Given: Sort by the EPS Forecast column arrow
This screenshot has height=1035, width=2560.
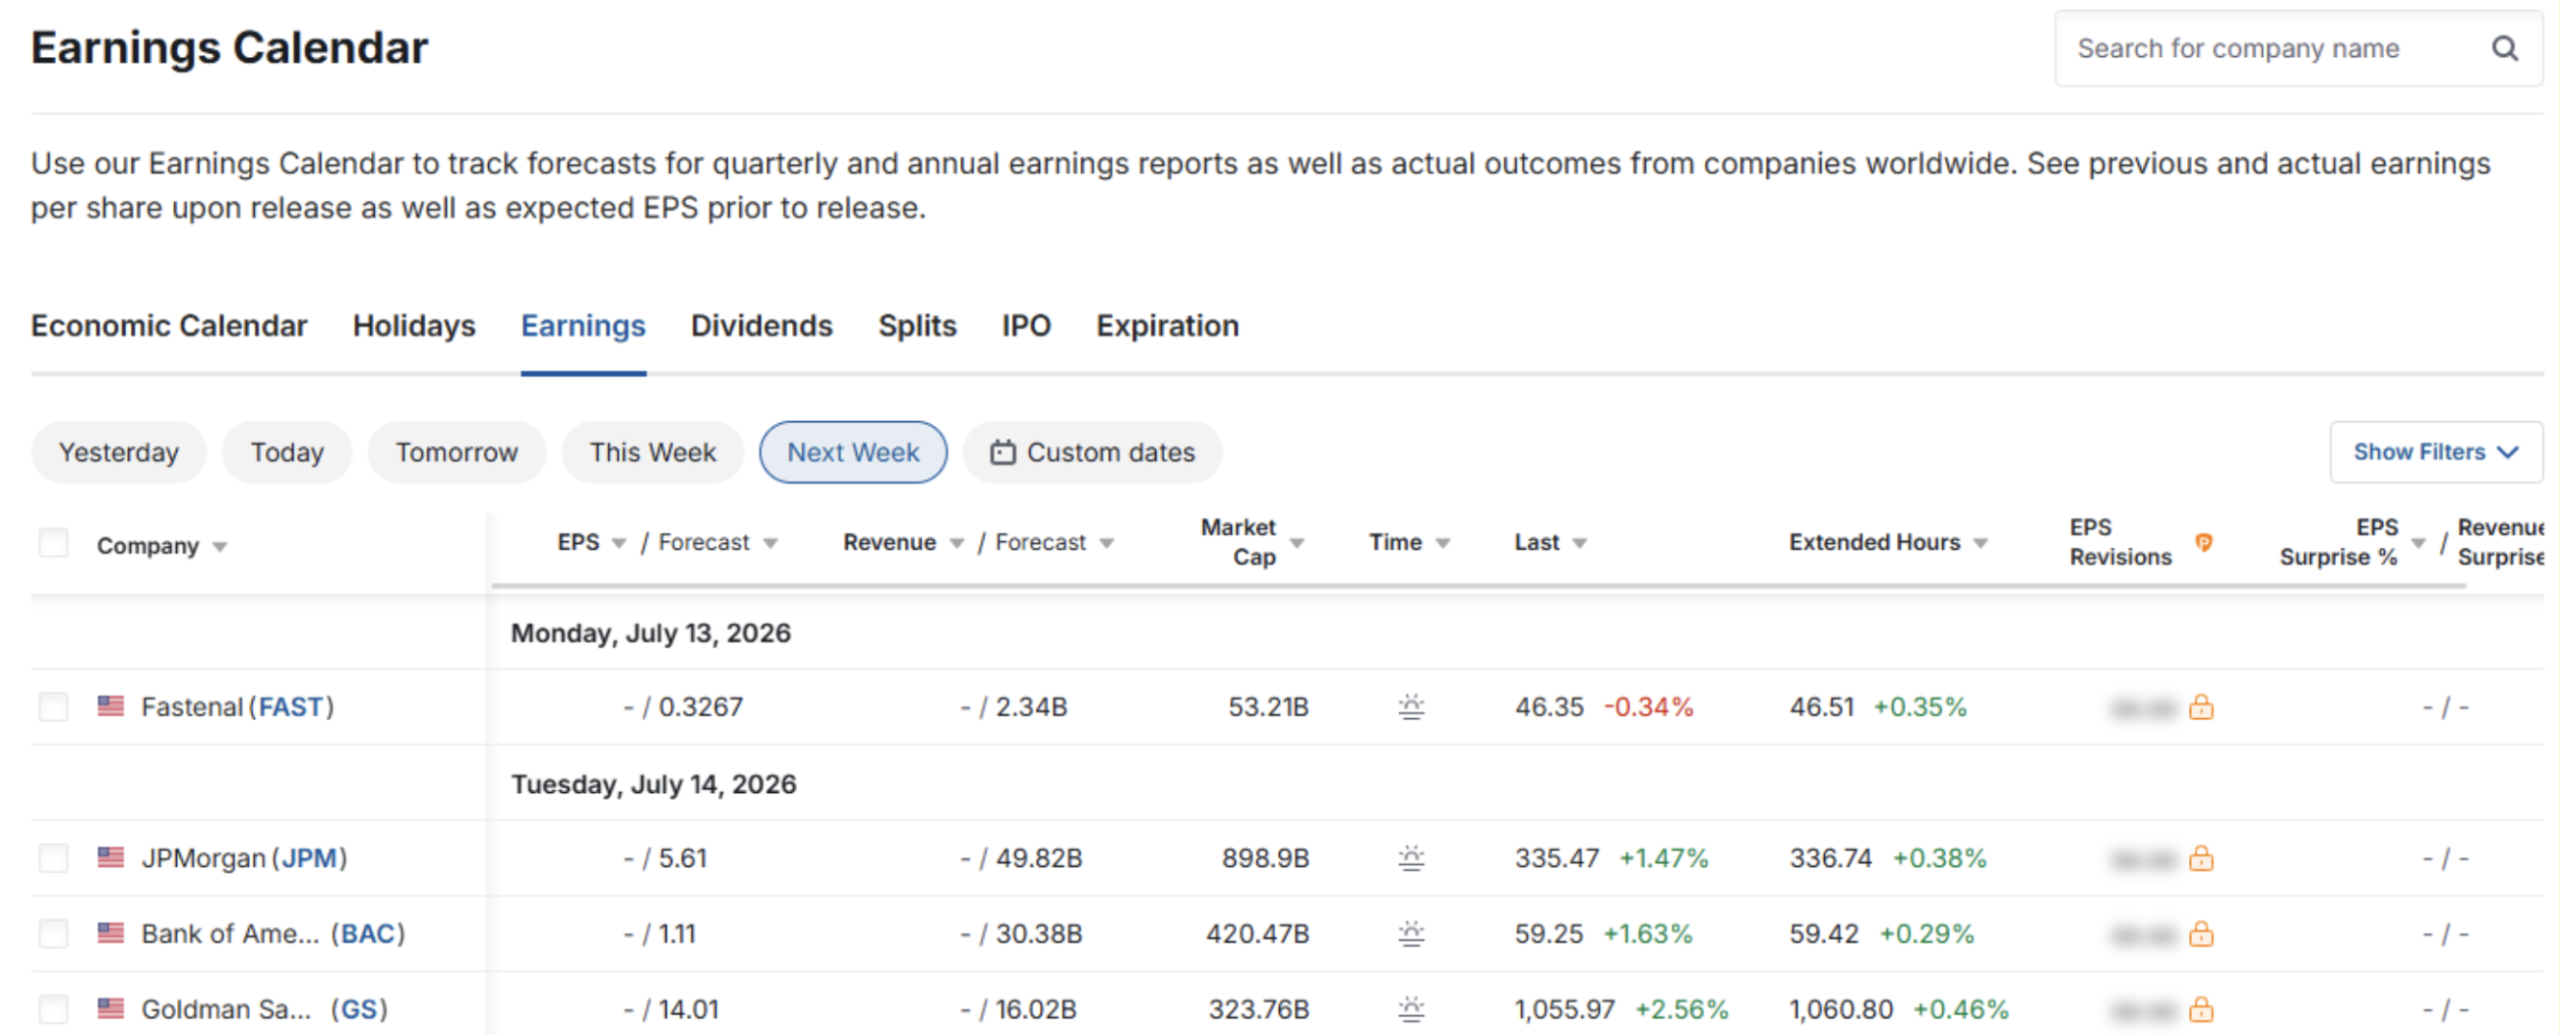Looking at the screenshot, I should 770,543.
